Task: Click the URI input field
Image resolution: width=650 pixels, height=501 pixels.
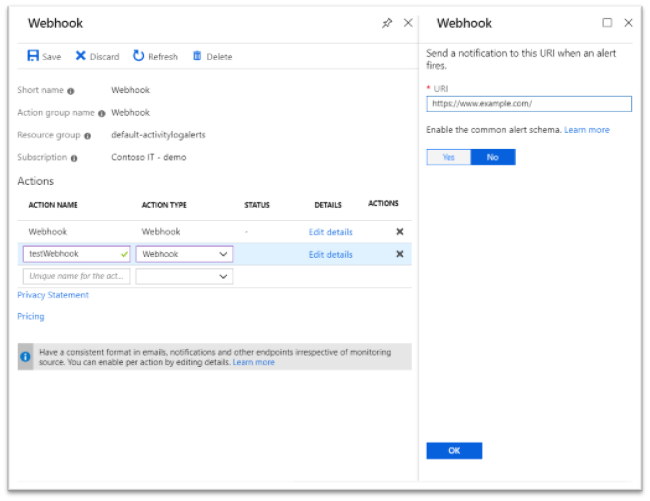Action: [x=529, y=104]
